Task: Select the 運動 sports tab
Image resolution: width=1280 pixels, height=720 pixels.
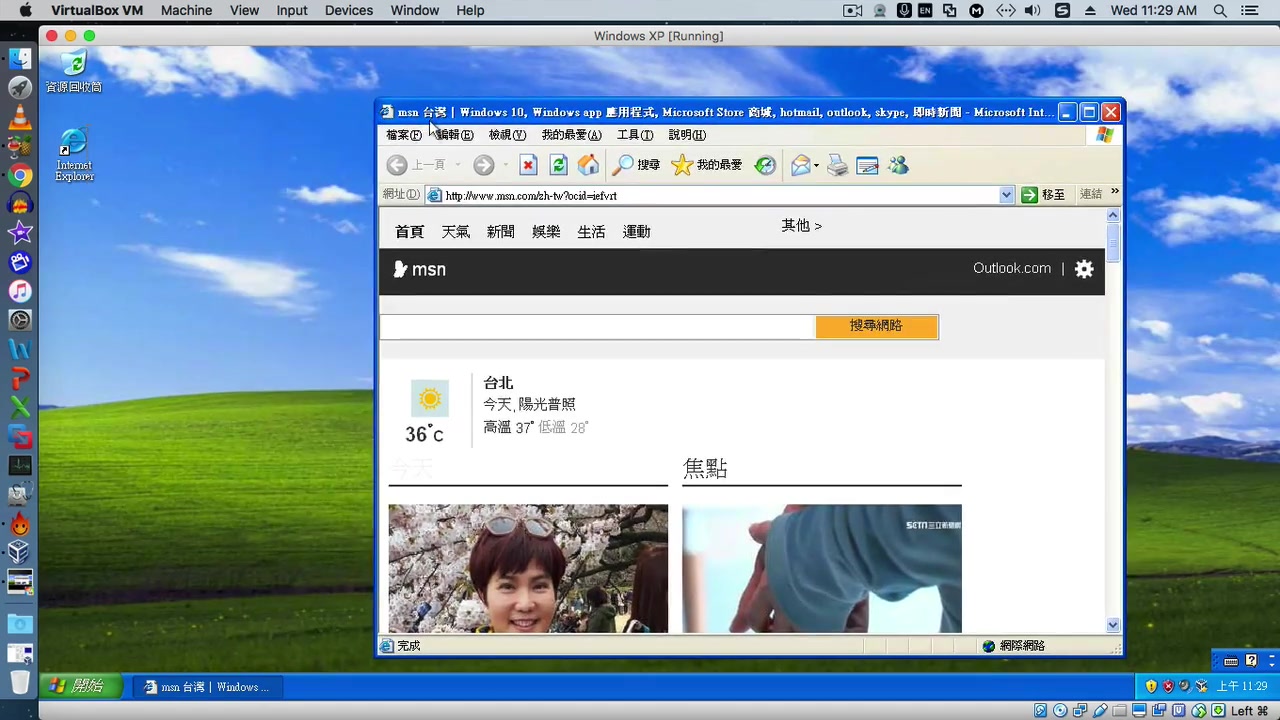Action: 636,232
